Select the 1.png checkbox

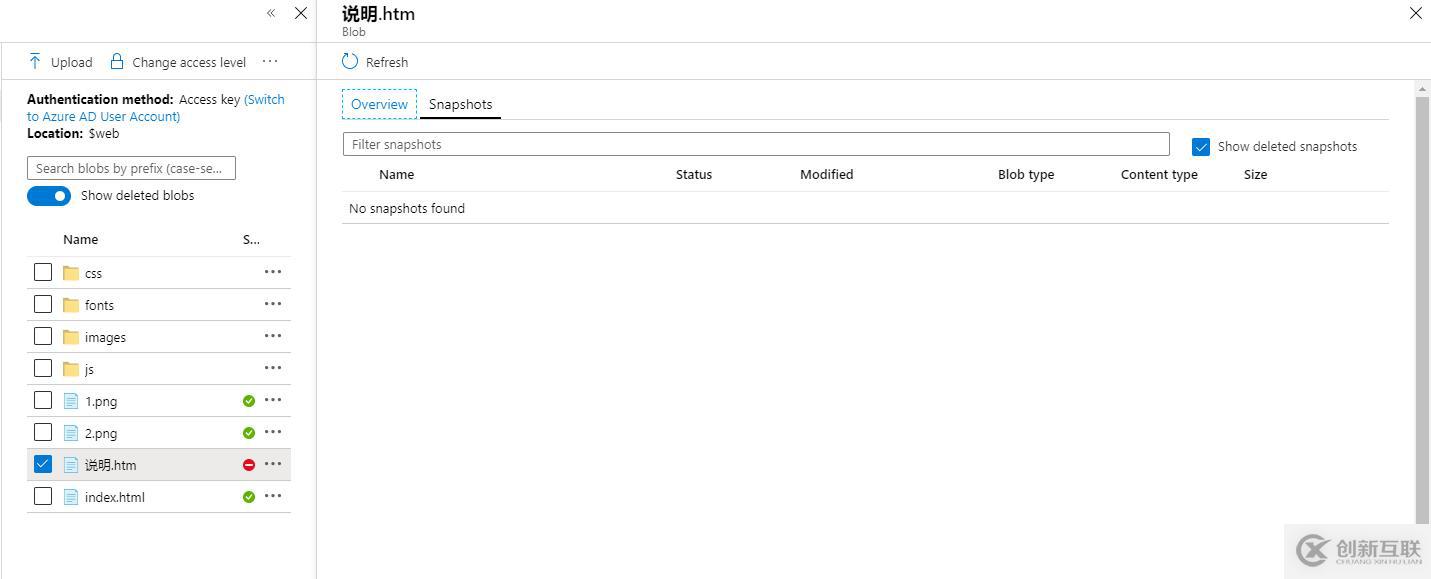coord(43,400)
